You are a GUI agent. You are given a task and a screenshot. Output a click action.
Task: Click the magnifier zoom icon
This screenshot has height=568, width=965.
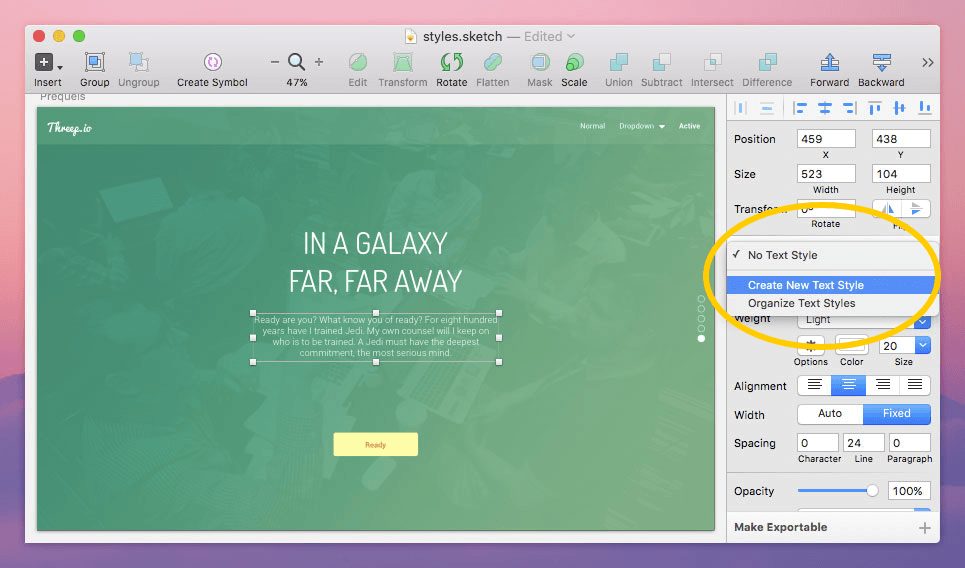(297, 62)
